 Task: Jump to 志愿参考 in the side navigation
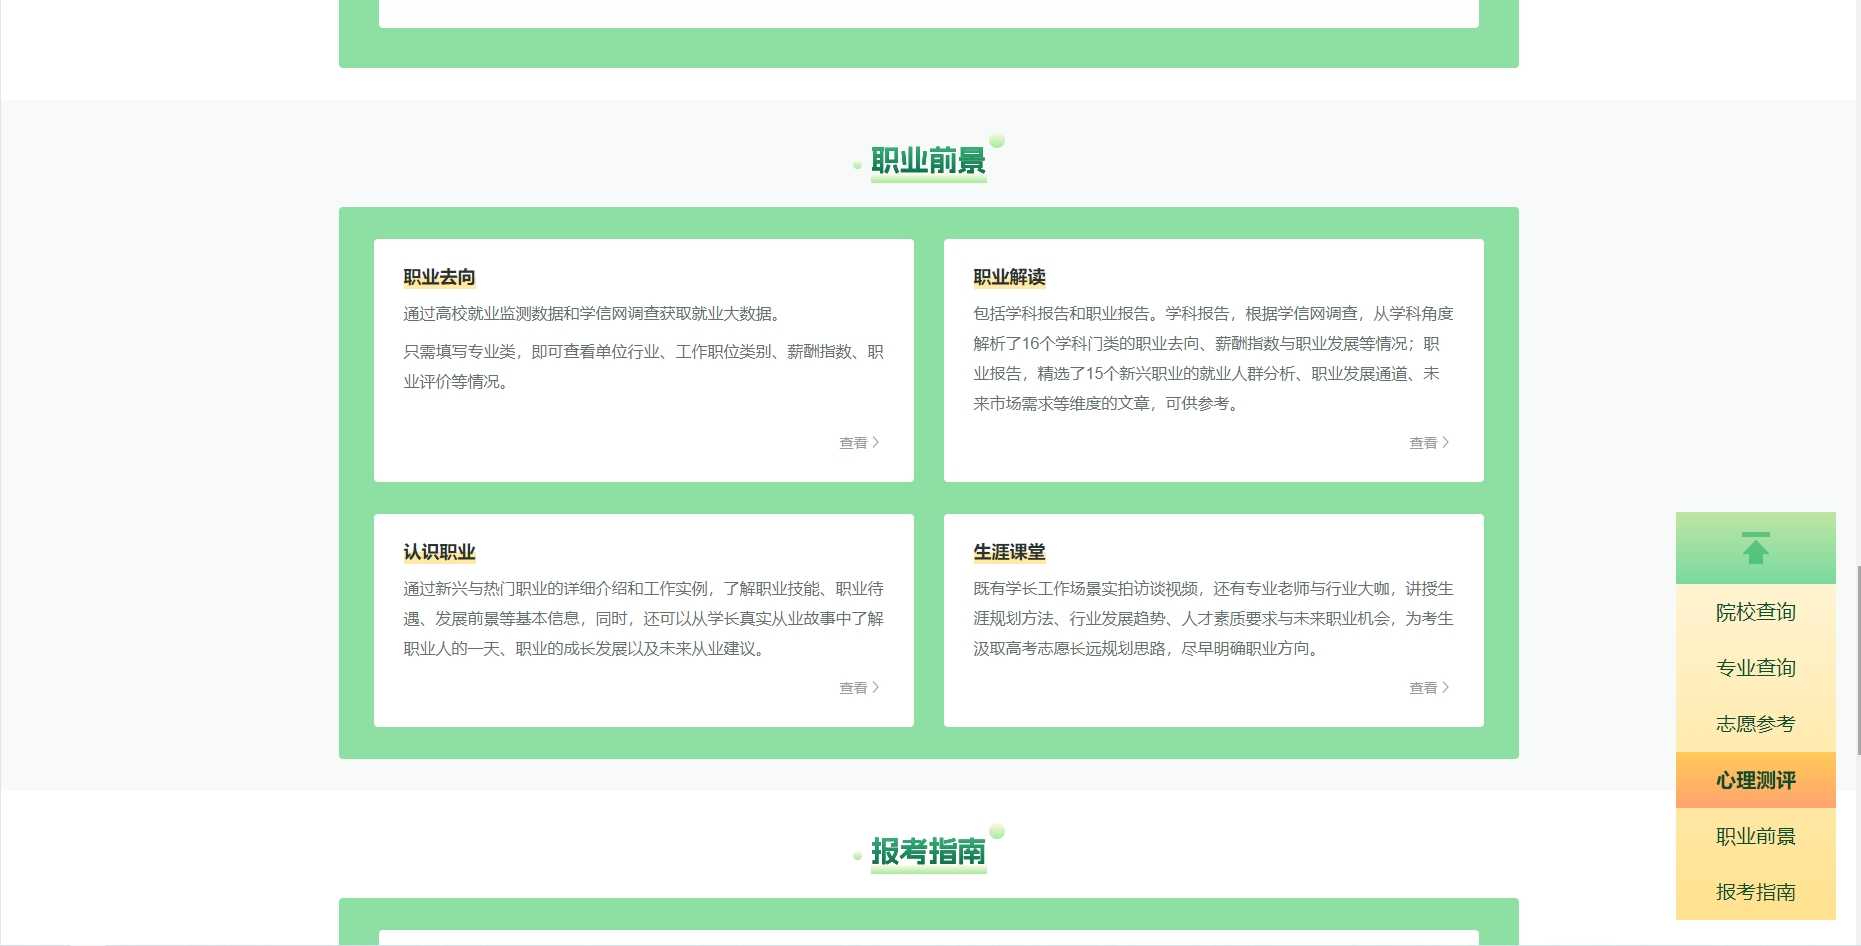(1755, 724)
